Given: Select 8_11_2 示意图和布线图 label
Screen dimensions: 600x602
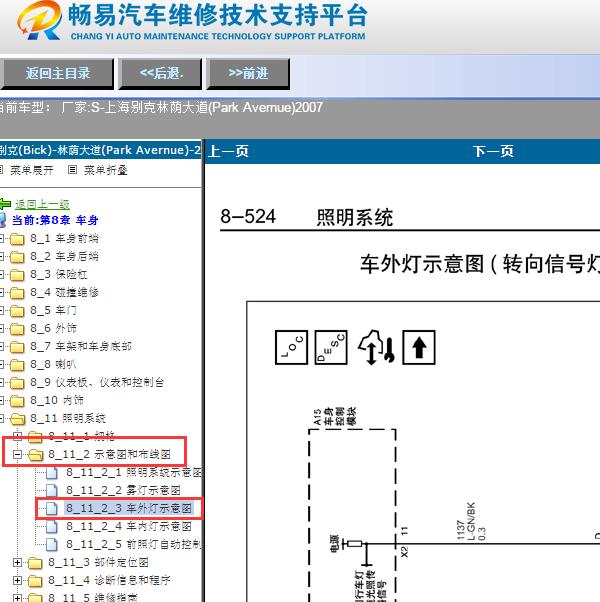Looking at the screenshot, I should pos(109,455).
